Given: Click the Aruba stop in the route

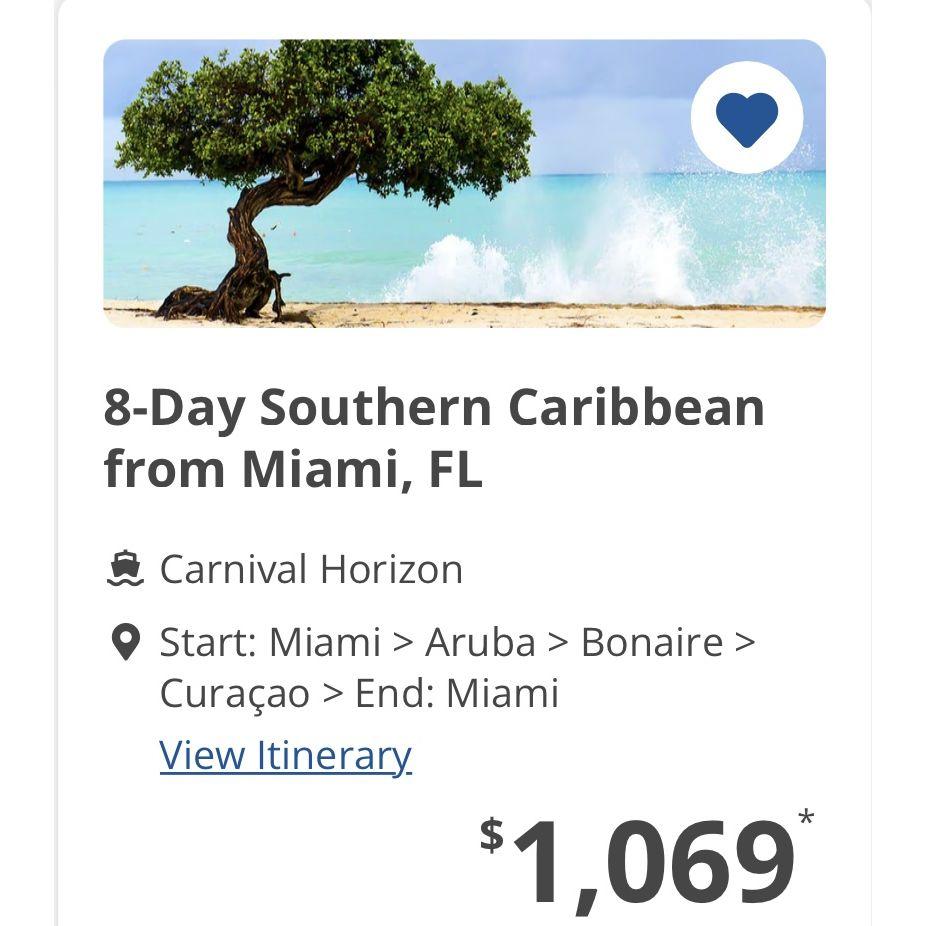Looking at the screenshot, I should (480, 642).
